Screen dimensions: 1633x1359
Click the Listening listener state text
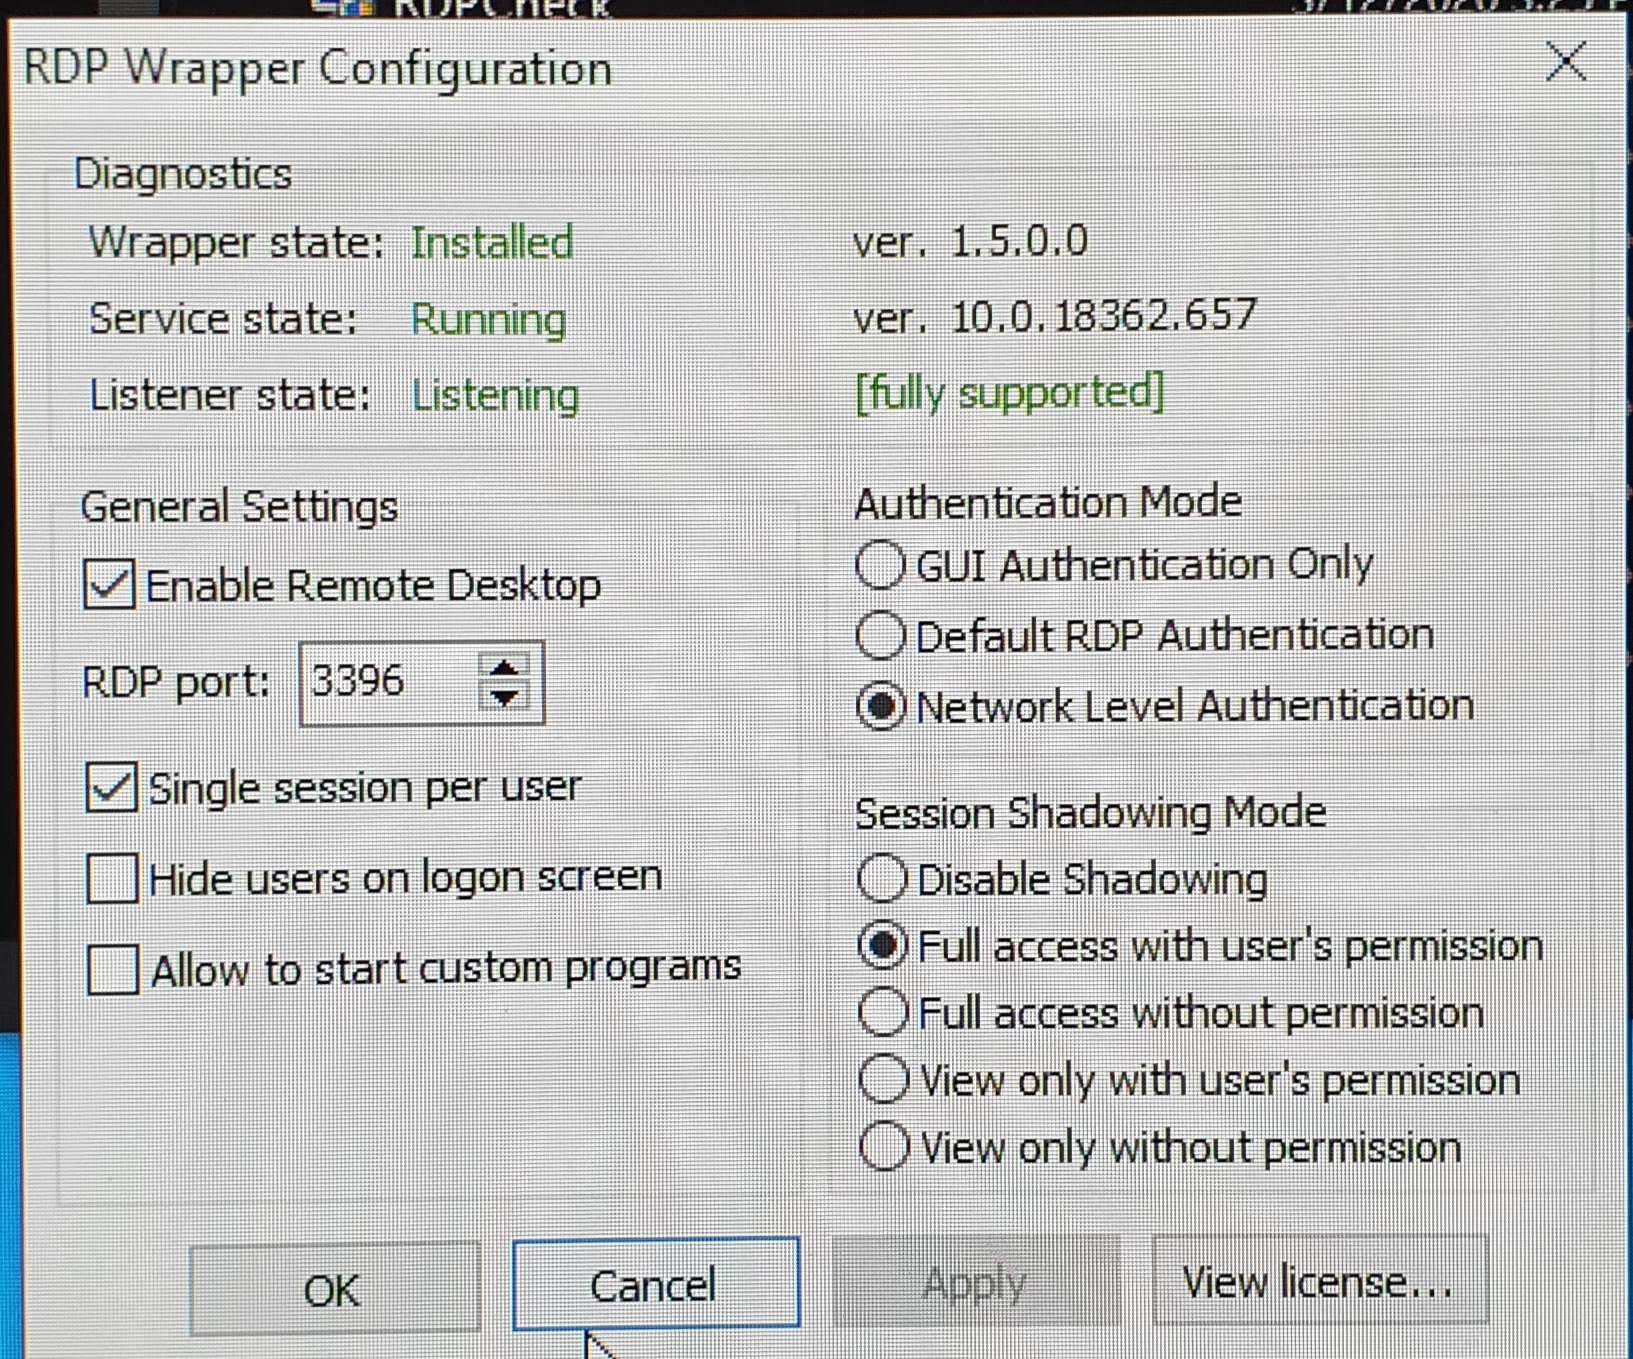[x=495, y=396]
